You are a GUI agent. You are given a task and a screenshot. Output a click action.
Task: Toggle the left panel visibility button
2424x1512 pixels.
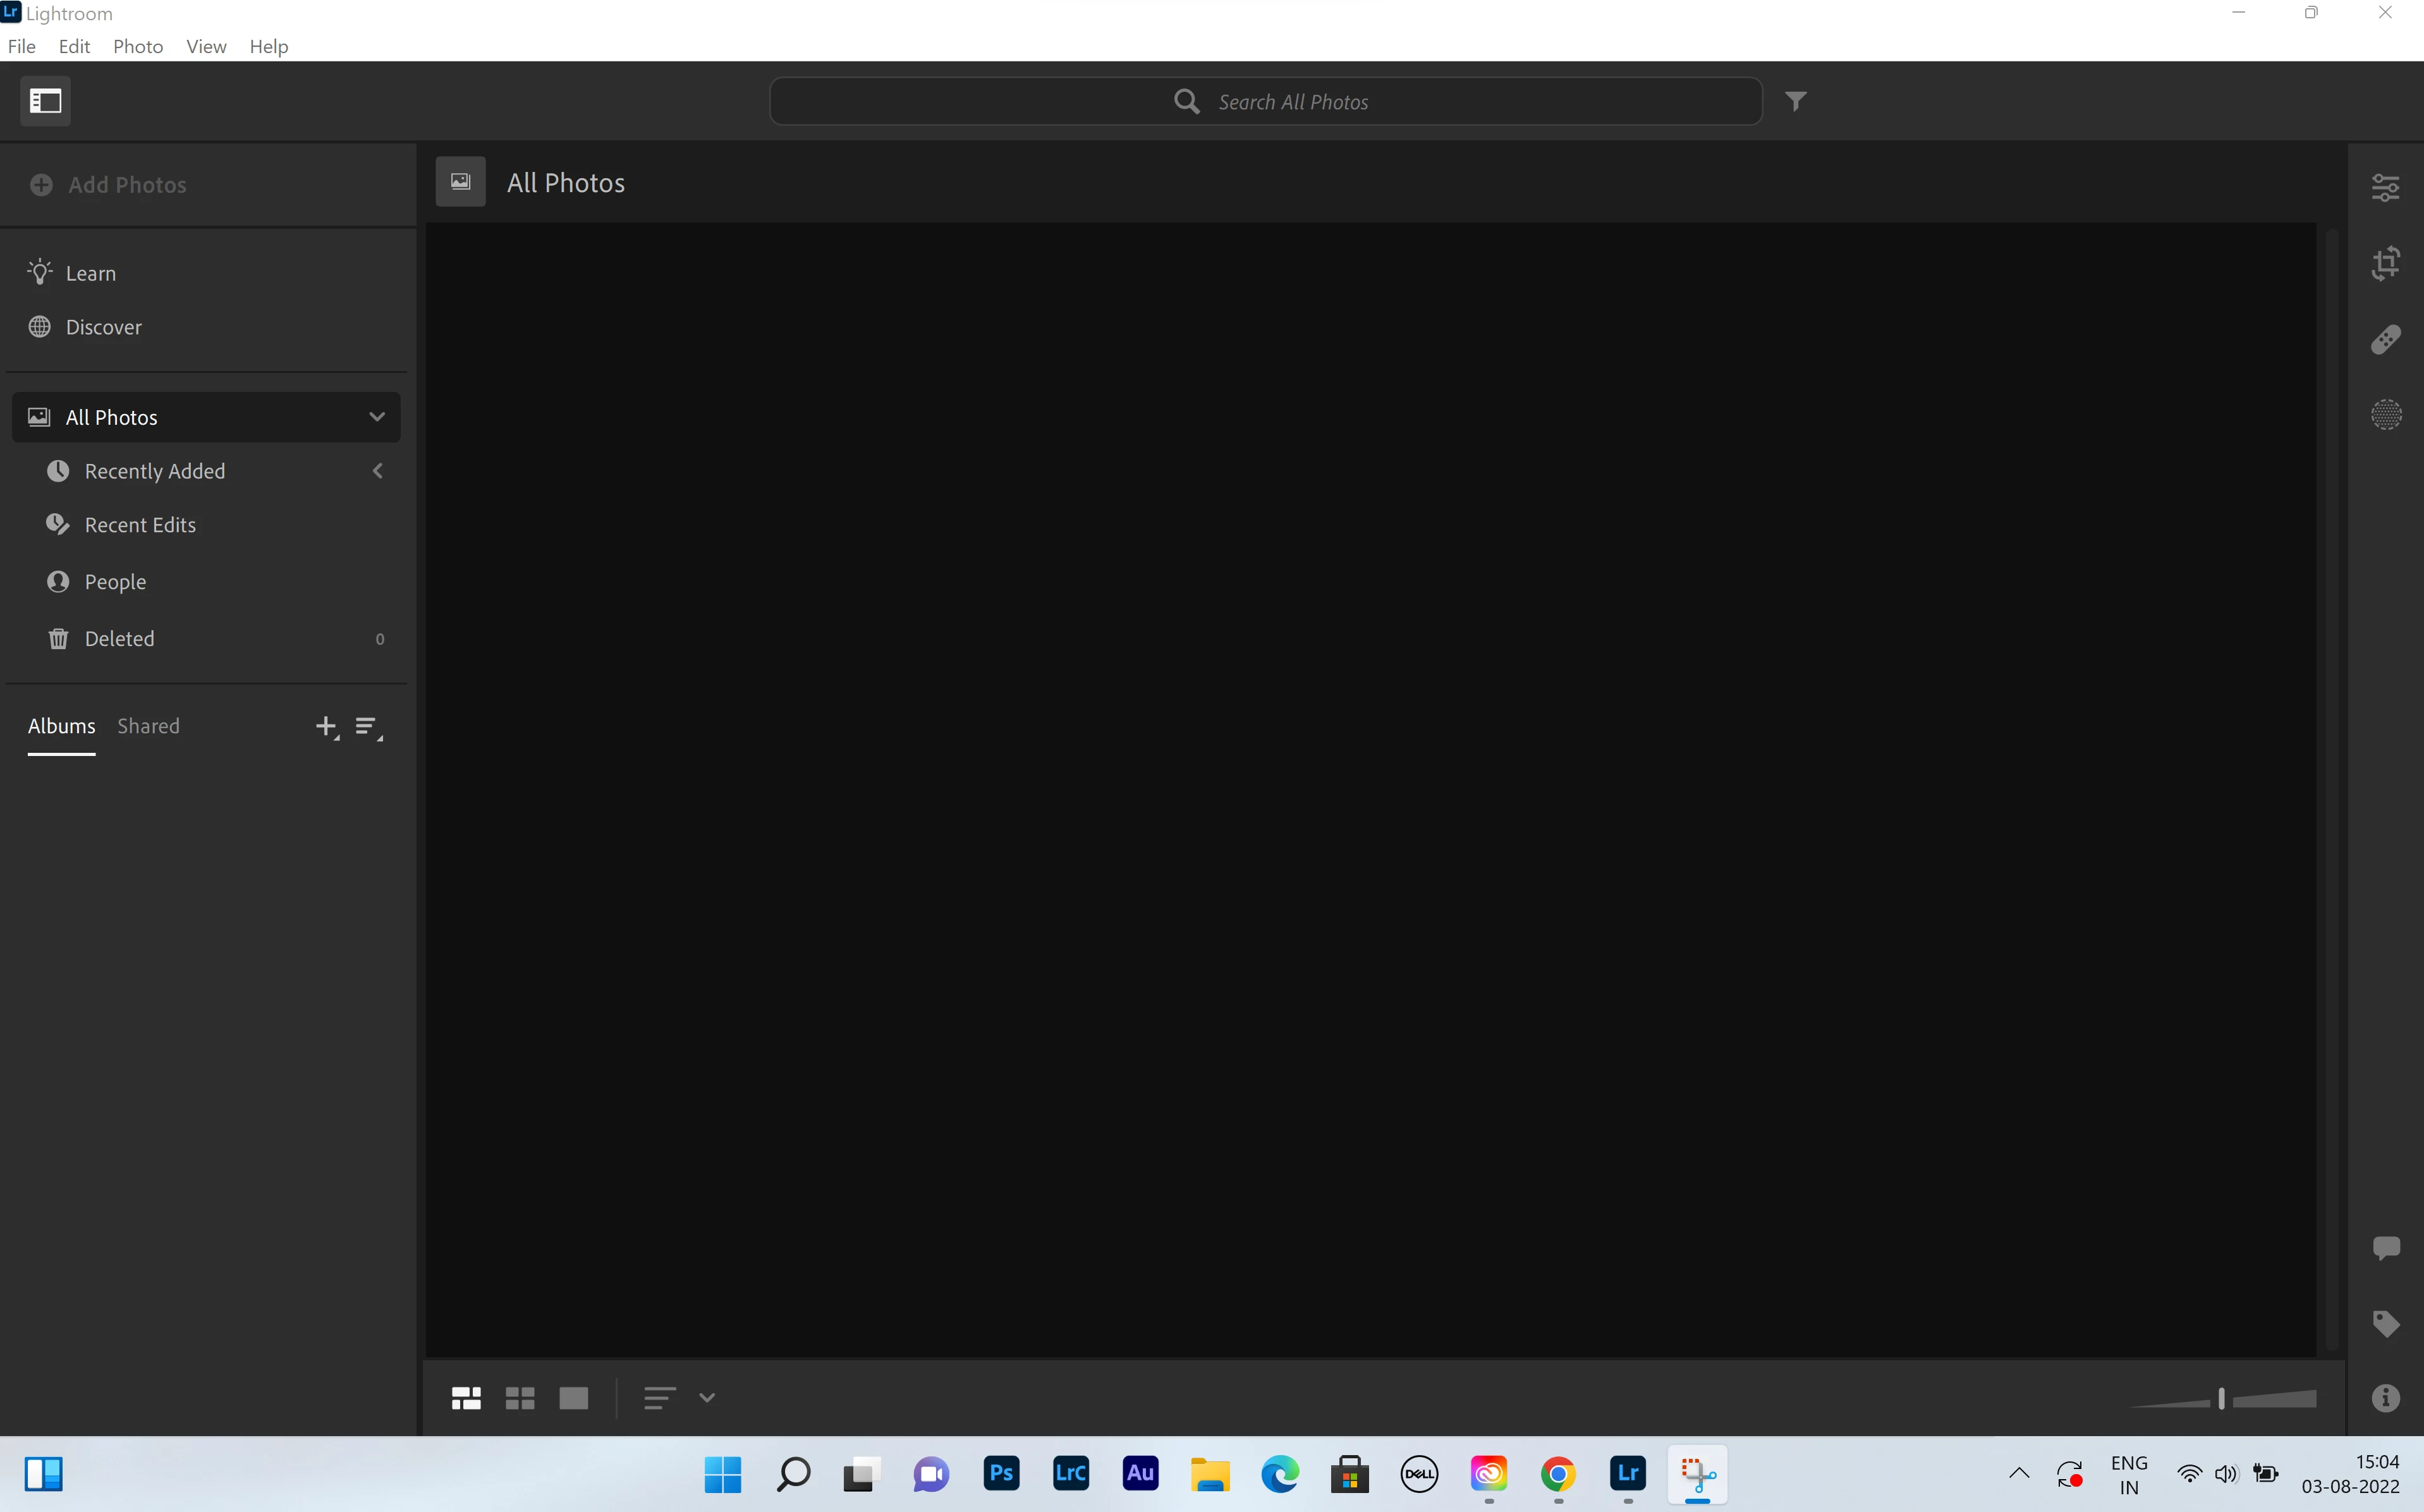point(45,101)
